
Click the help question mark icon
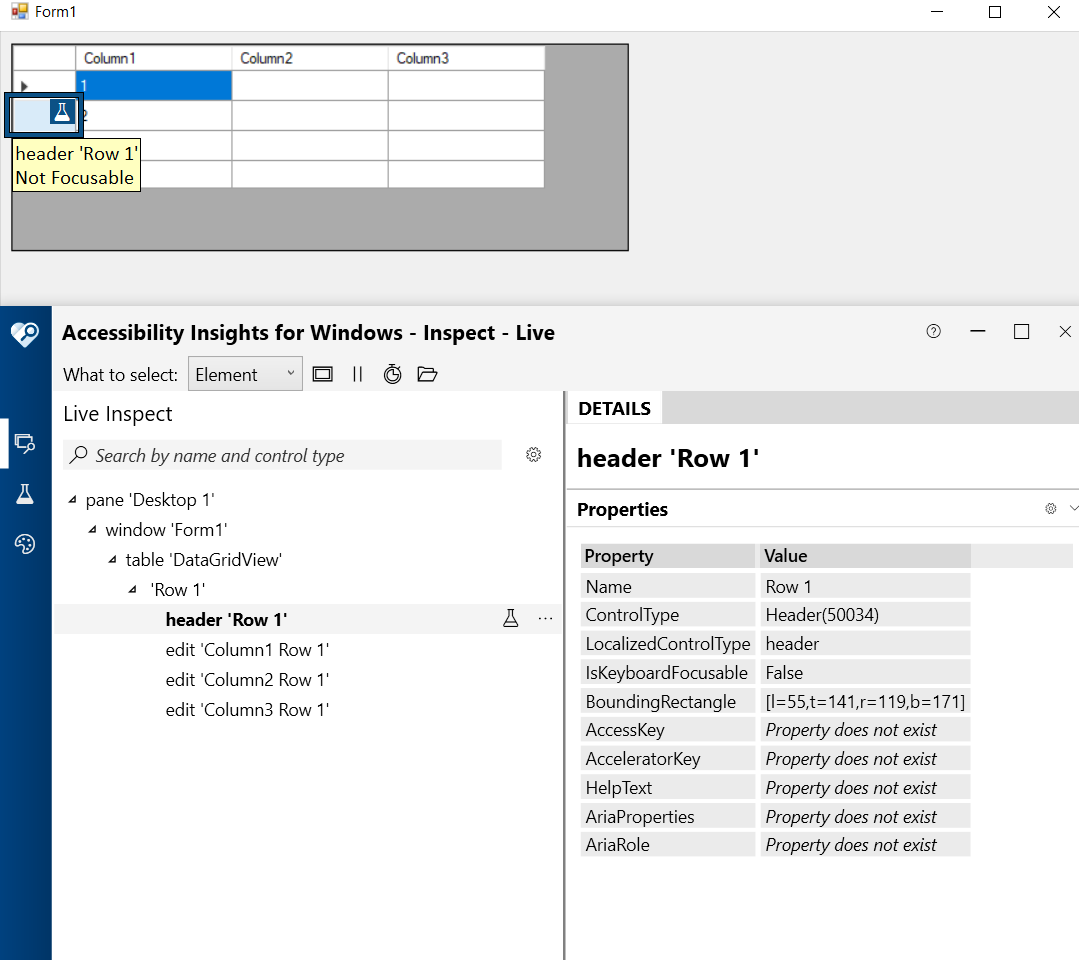(x=933, y=332)
